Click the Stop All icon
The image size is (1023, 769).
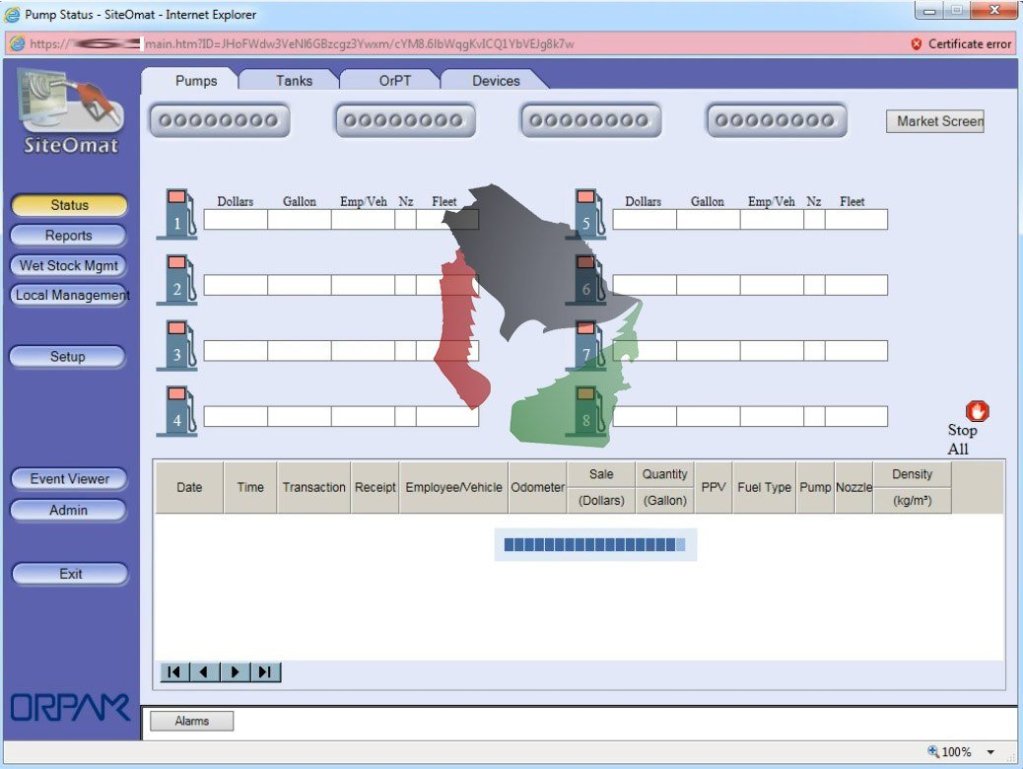point(975,411)
